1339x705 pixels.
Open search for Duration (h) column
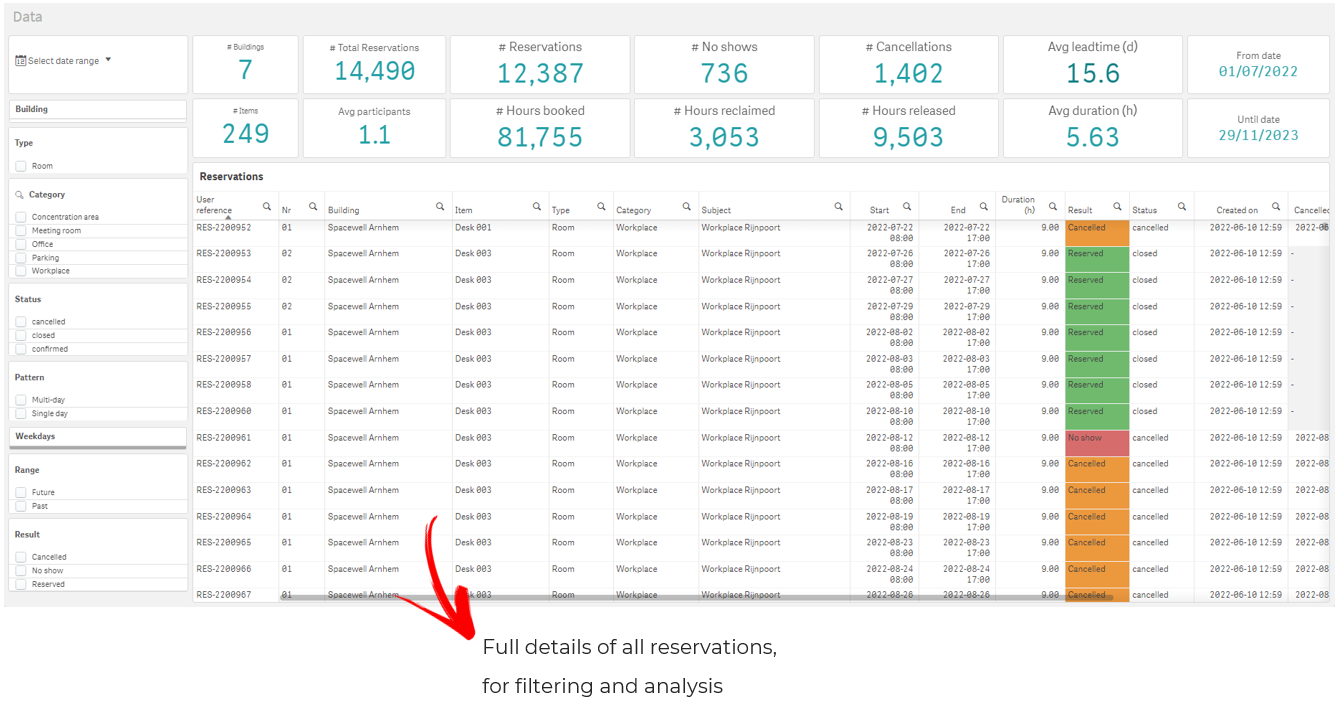tap(1052, 207)
